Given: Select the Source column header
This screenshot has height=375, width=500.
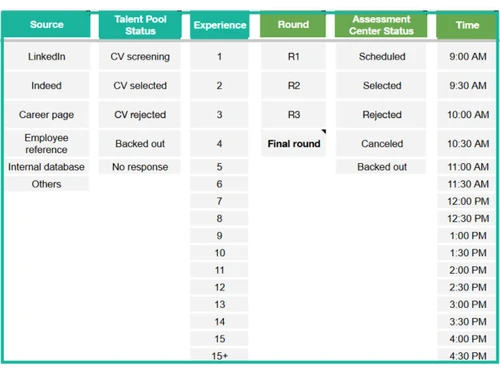Looking at the screenshot, I should pyautogui.click(x=47, y=24).
